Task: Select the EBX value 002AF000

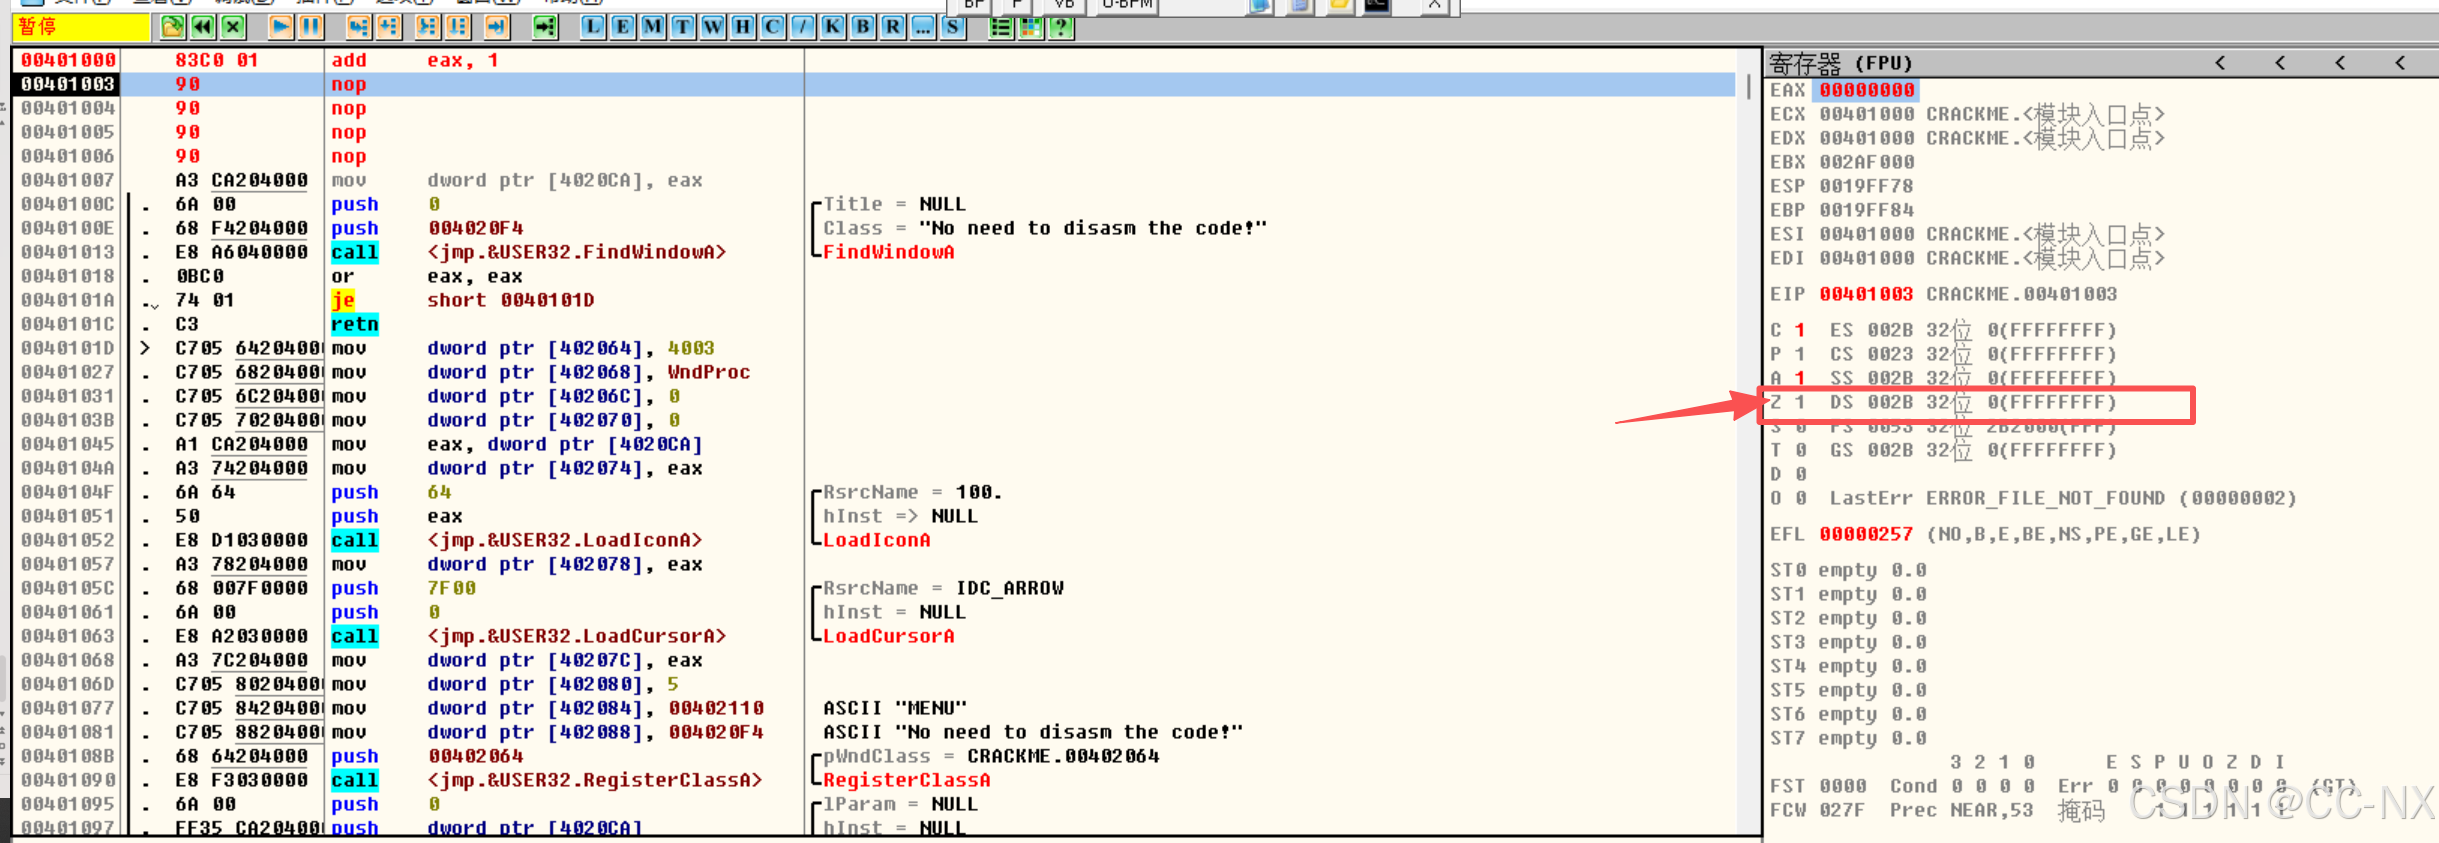Action: pos(1866,162)
